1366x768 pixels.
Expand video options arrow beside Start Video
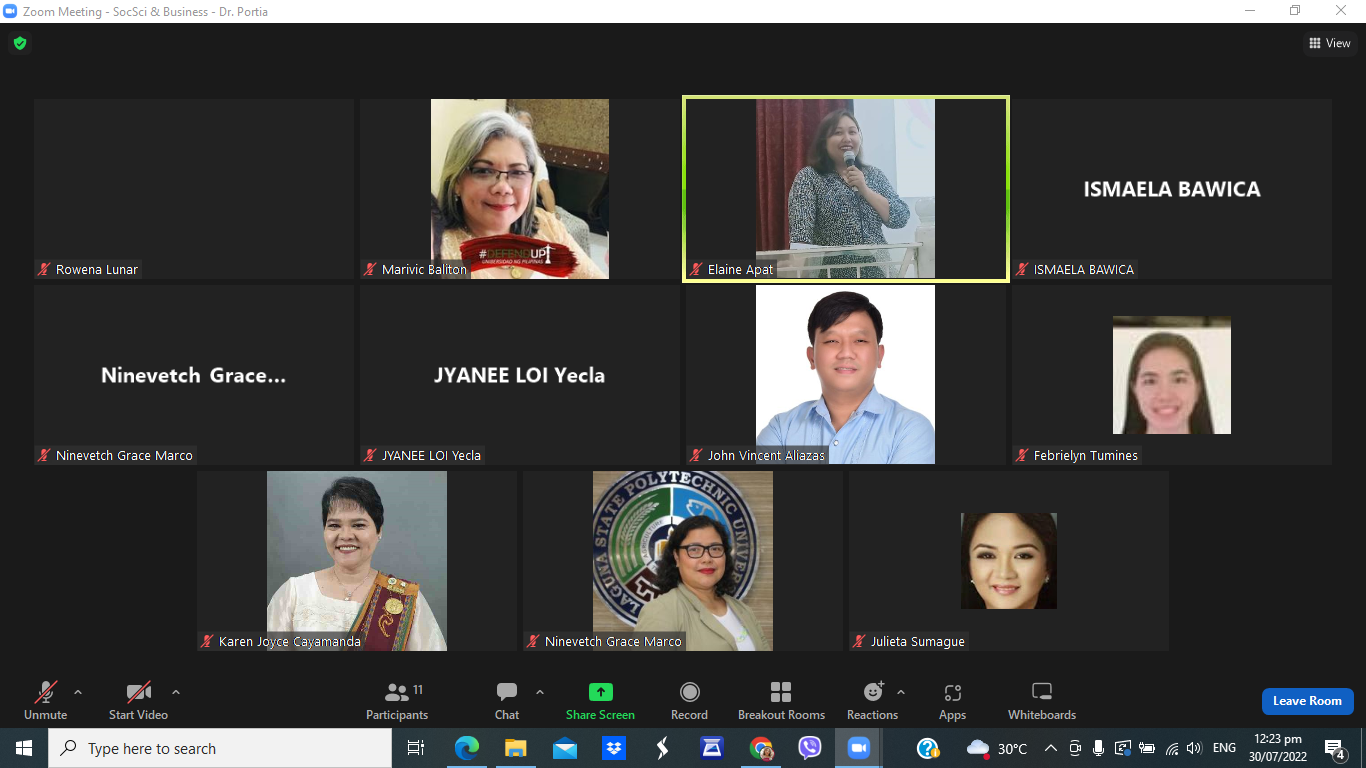coord(176,692)
